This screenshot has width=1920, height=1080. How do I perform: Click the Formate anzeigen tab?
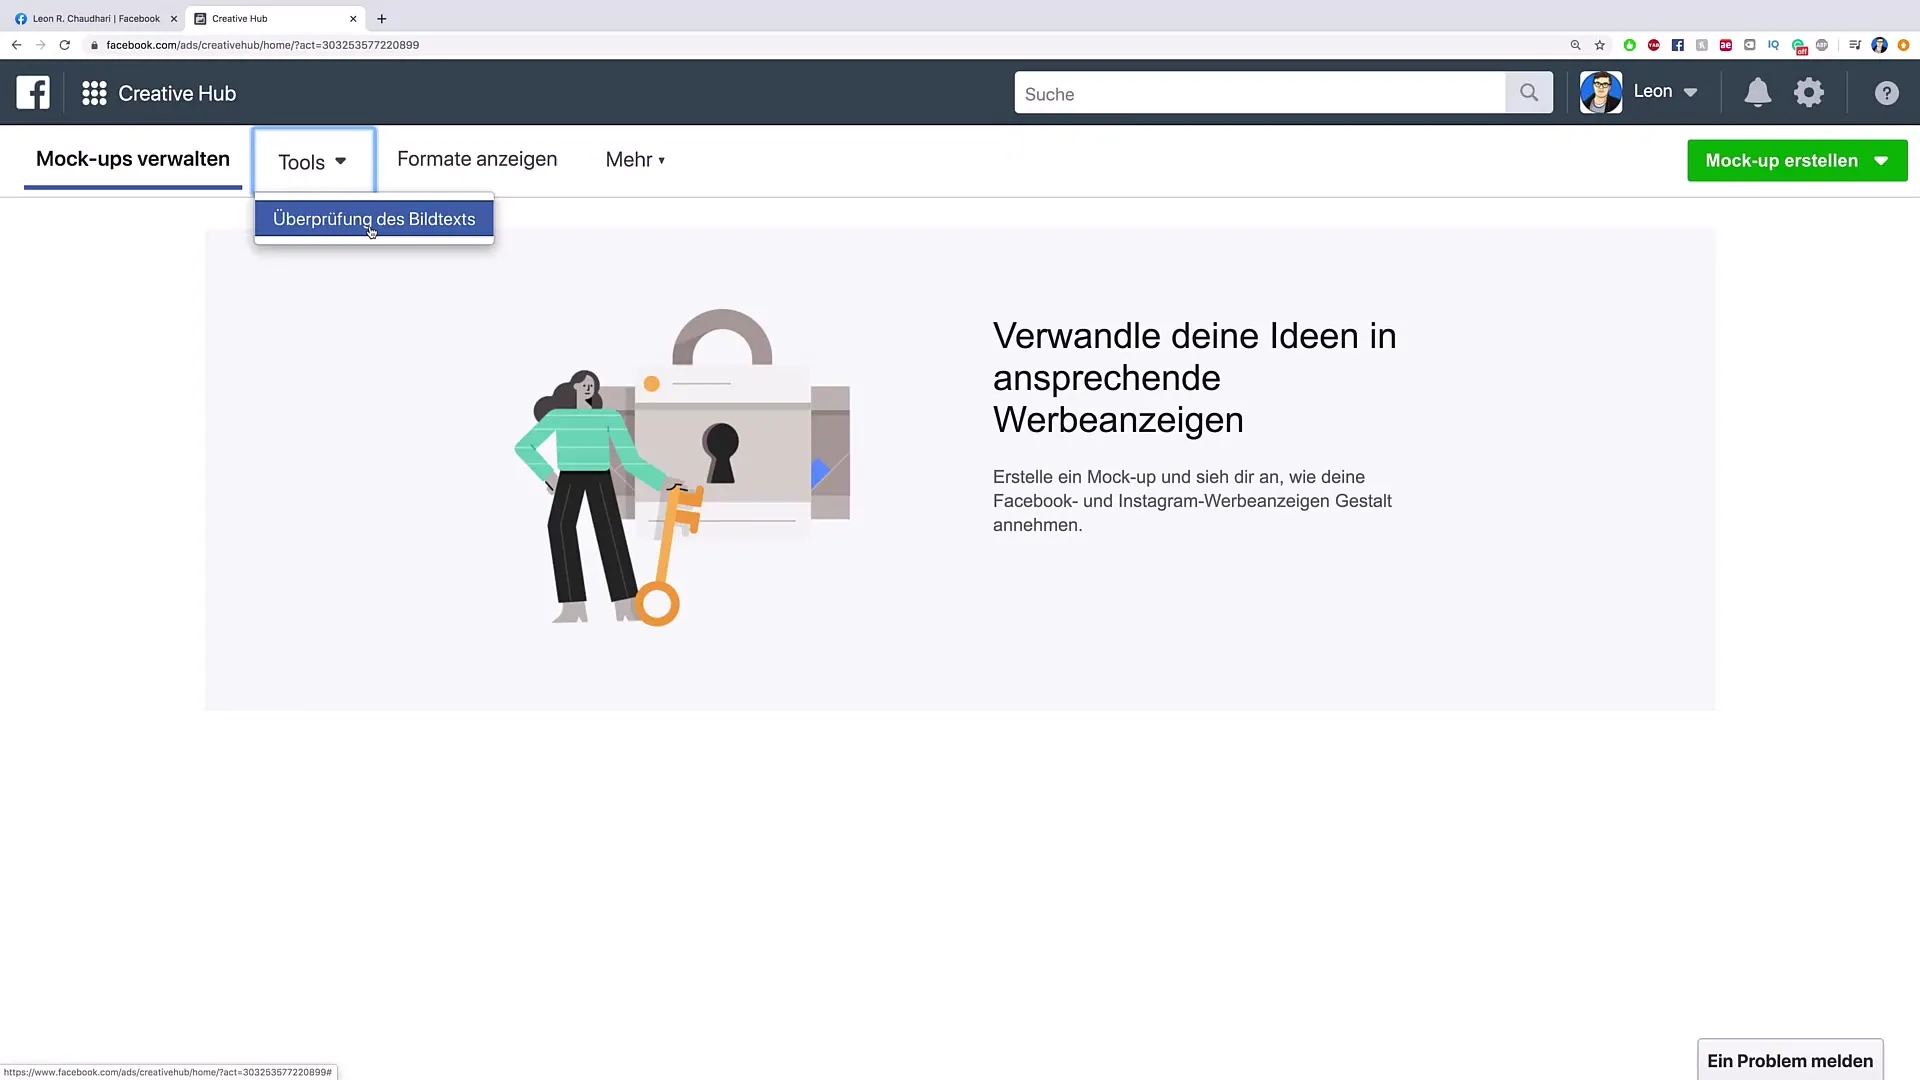point(477,158)
